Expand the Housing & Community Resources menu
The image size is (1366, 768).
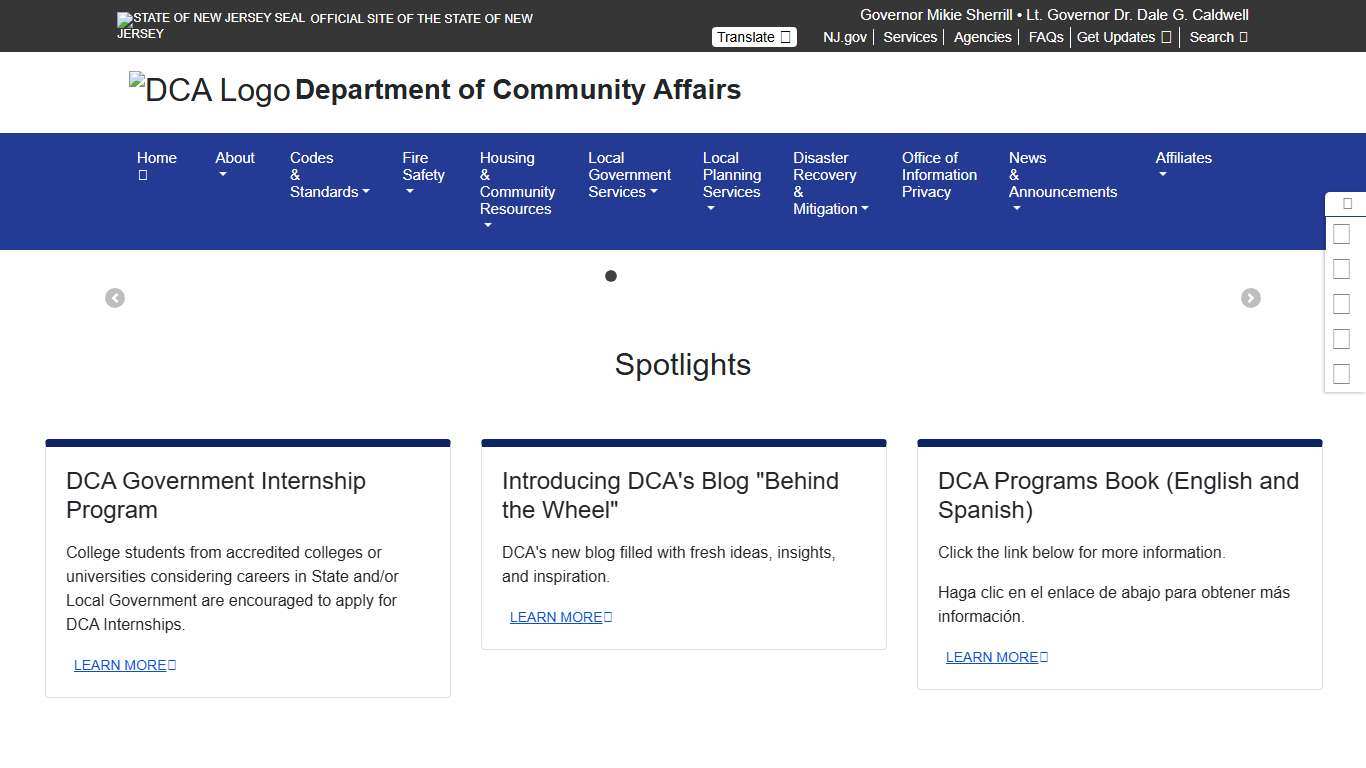[x=517, y=184]
